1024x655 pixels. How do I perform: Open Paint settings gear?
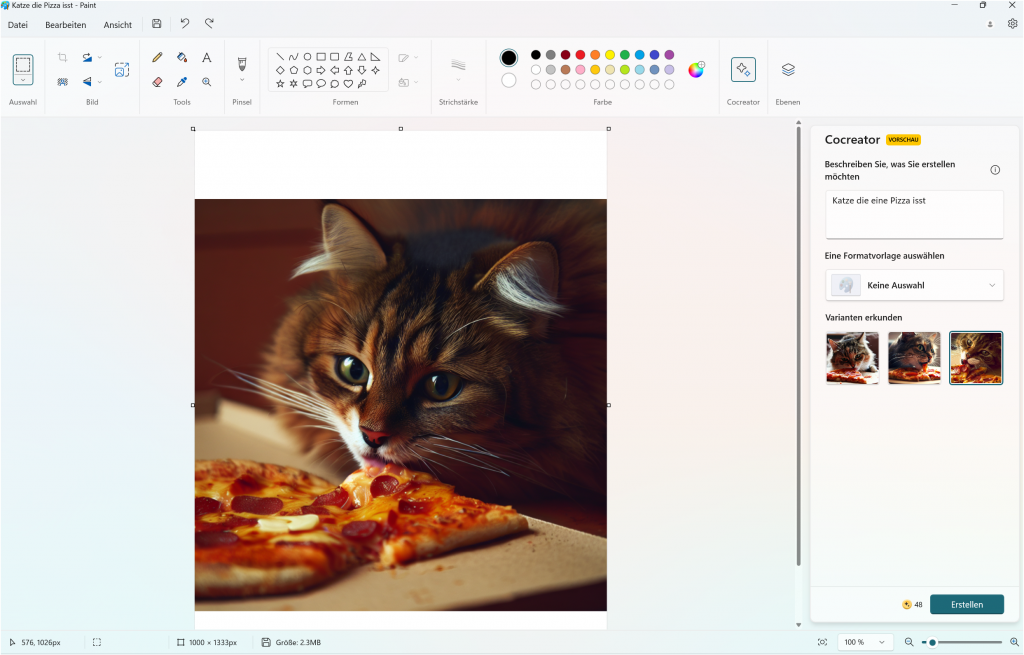click(x=1012, y=24)
